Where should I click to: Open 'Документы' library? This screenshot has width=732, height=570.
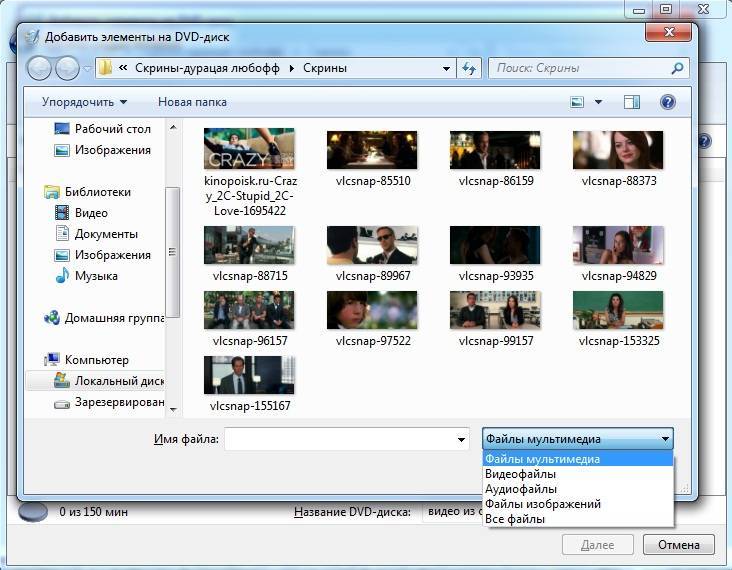pos(97,234)
